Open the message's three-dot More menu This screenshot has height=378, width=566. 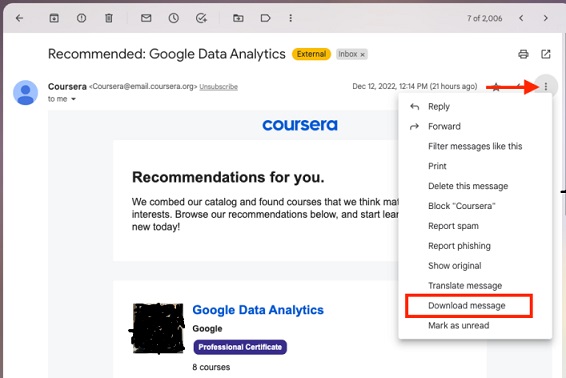pos(546,87)
